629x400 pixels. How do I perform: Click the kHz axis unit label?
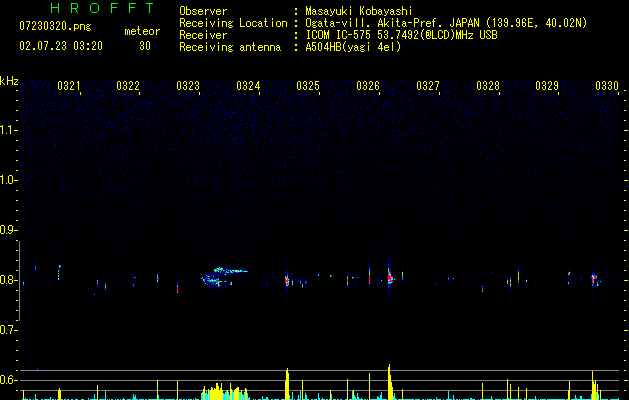(x=9, y=81)
